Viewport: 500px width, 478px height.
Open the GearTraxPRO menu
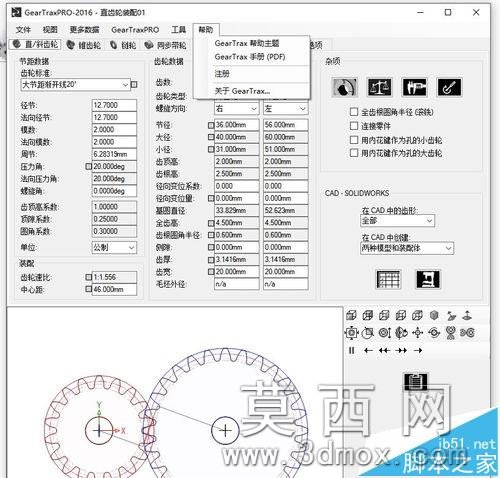pyautogui.click(x=135, y=30)
